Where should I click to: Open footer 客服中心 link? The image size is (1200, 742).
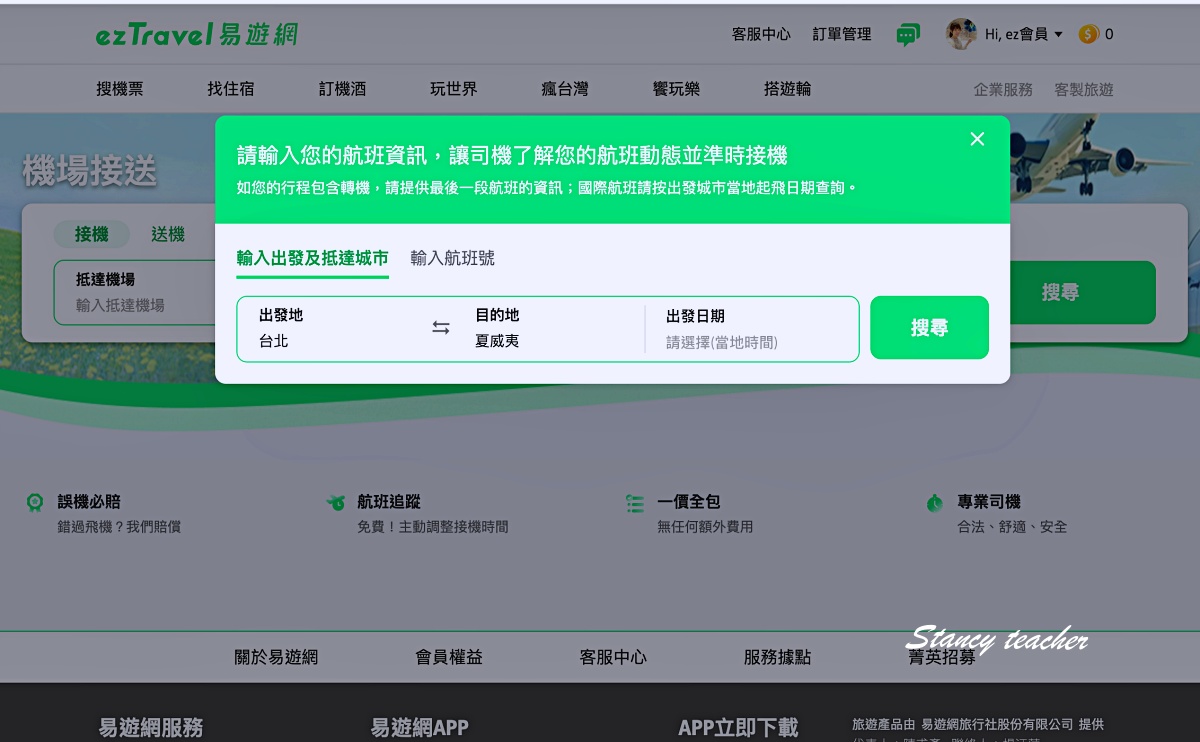(x=613, y=657)
